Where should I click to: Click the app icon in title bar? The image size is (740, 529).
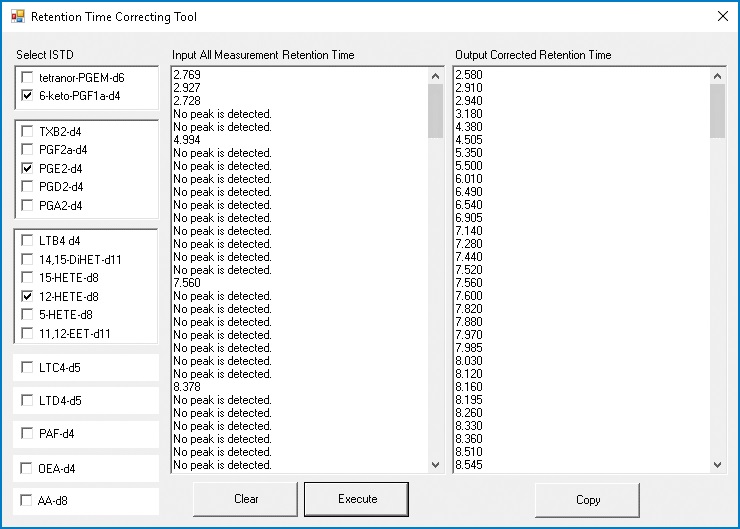pos(16,17)
